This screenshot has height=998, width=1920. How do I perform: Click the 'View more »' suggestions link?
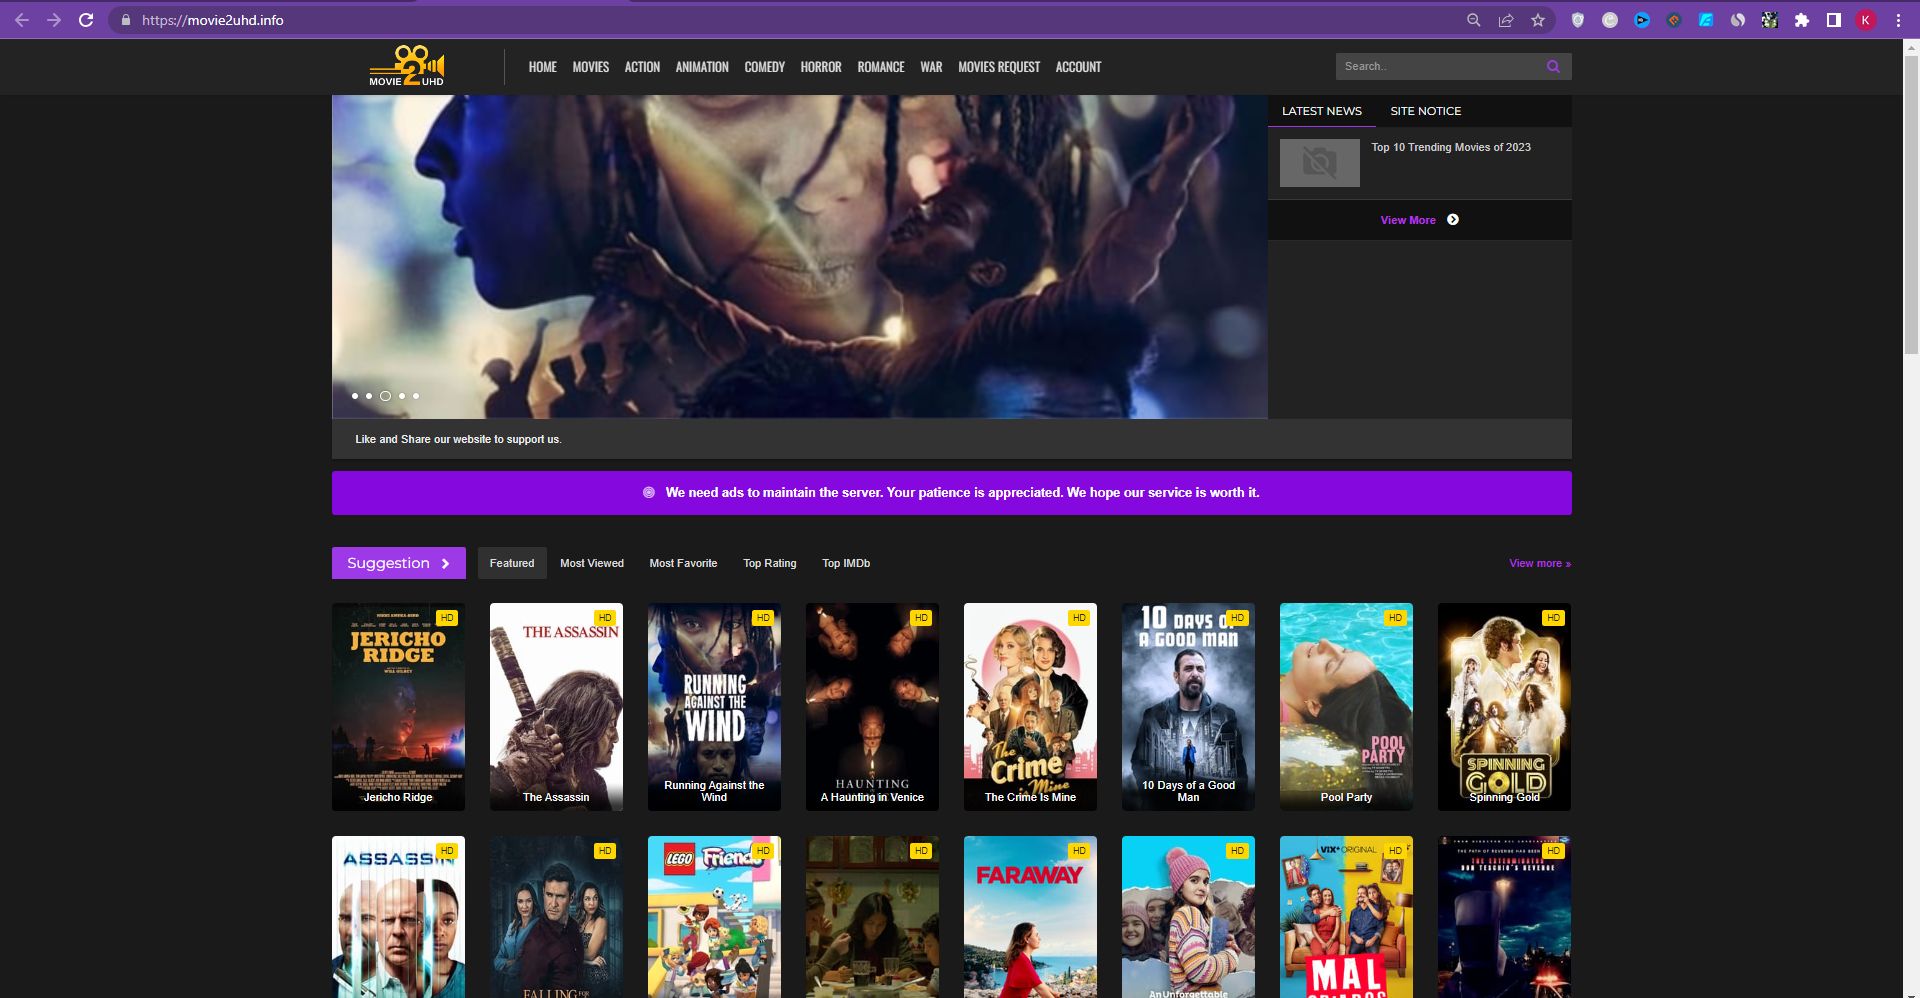pos(1540,563)
